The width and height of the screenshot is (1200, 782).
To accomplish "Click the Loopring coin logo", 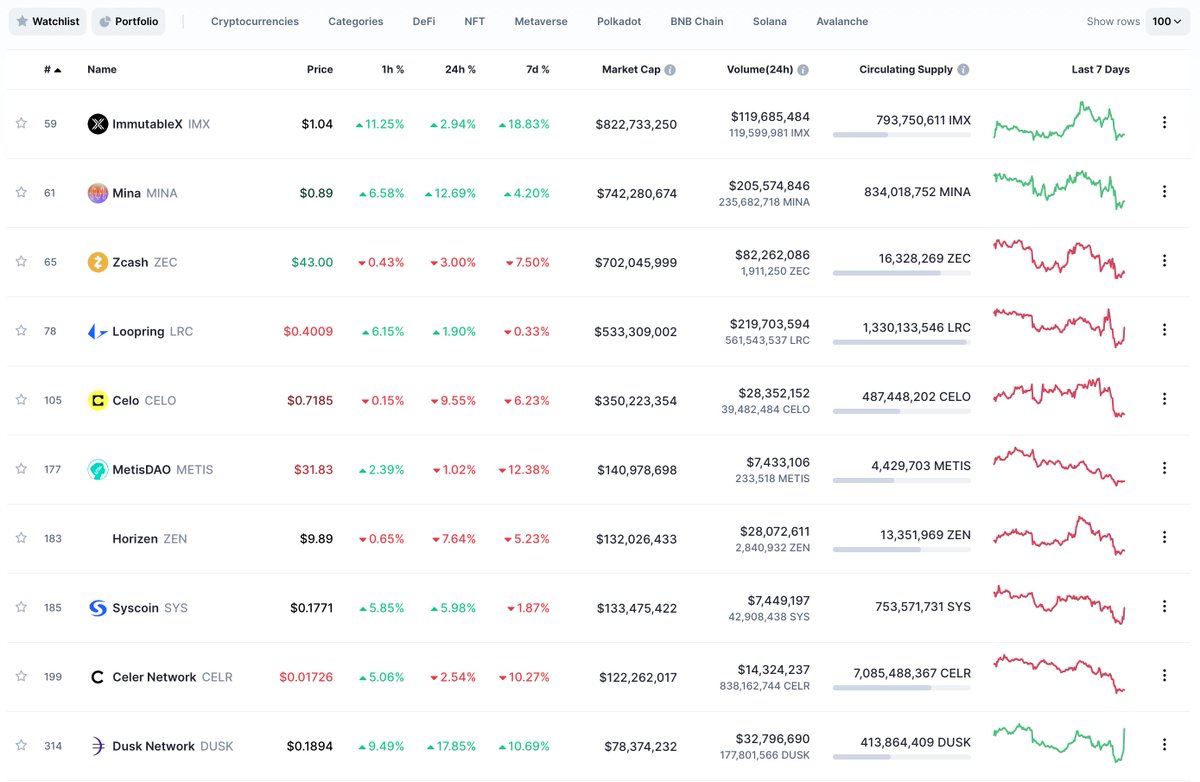I will (98, 331).
